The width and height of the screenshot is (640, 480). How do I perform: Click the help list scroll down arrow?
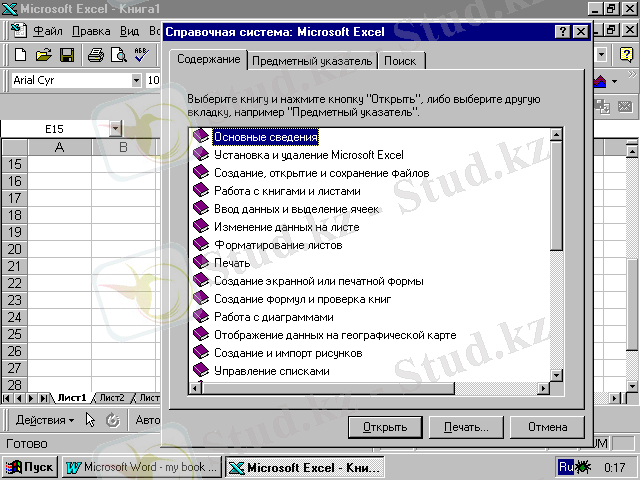tap(556, 375)
